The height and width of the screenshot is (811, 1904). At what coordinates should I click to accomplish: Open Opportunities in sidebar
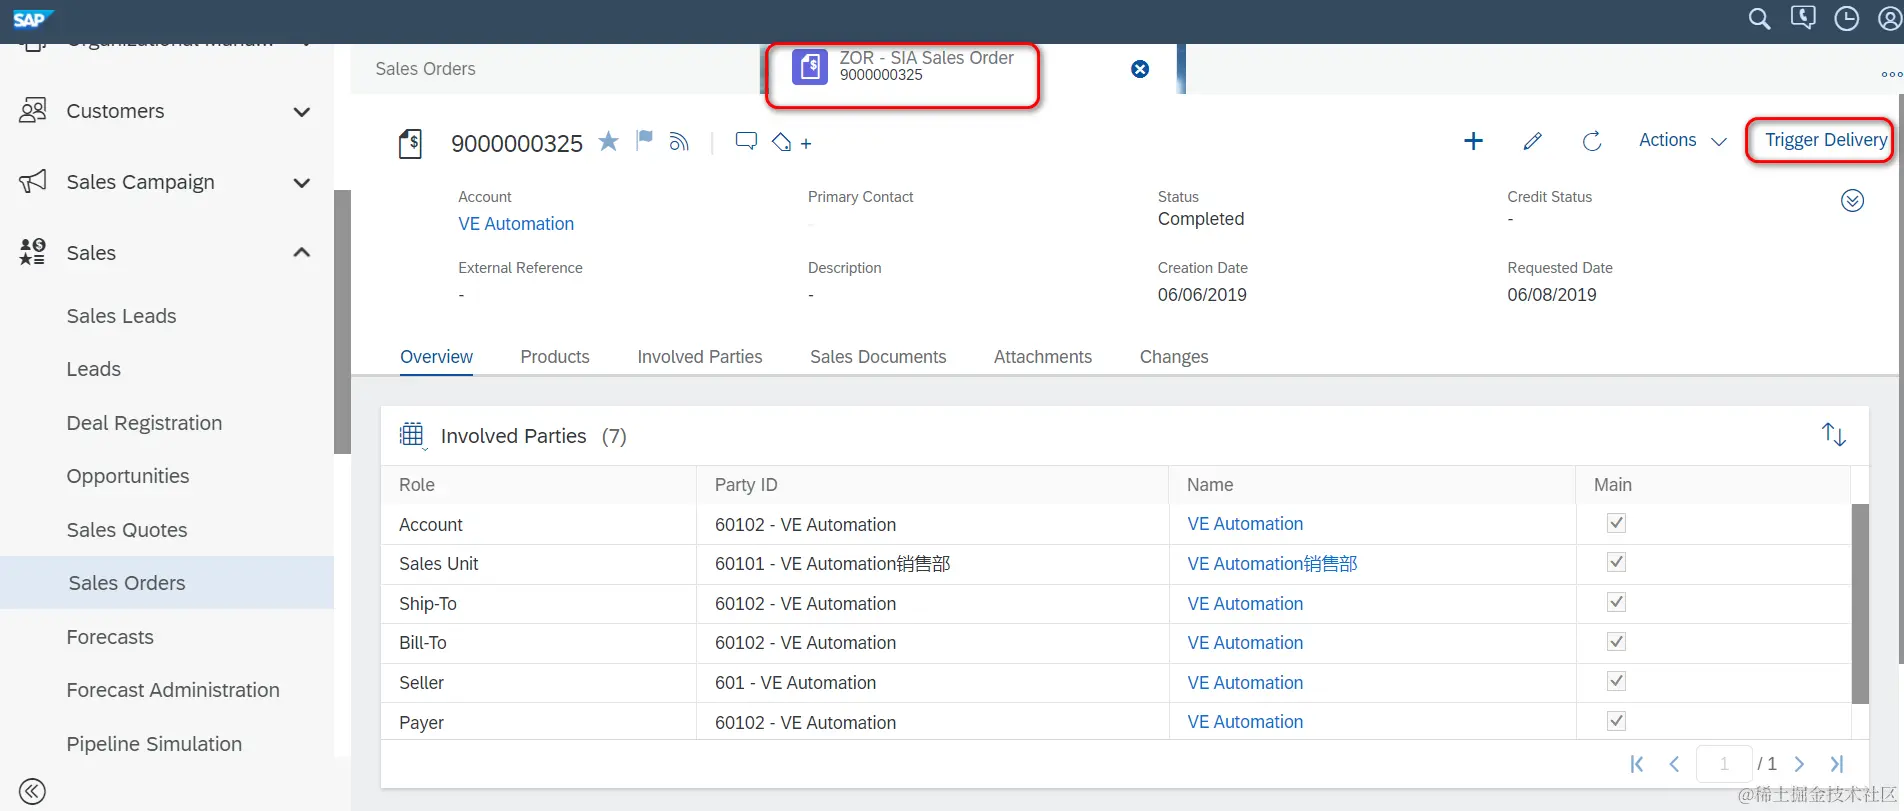[x=128, y=476]
